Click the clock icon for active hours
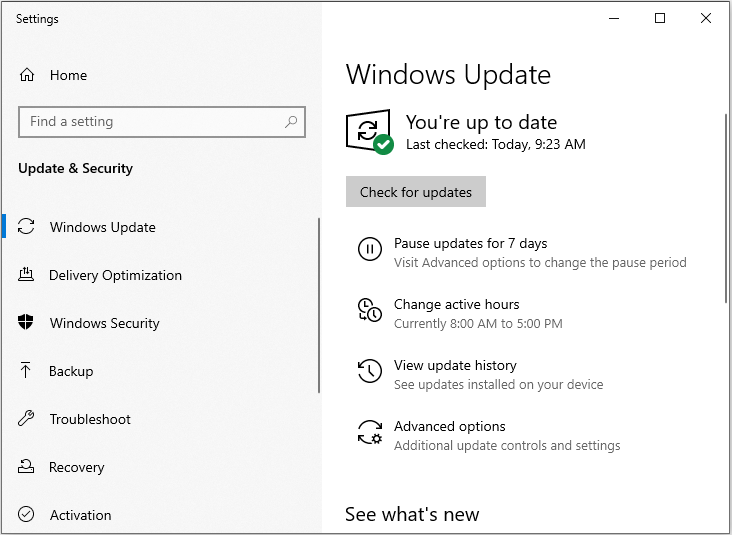The image size is (732, 535). (x=370, y=311)
